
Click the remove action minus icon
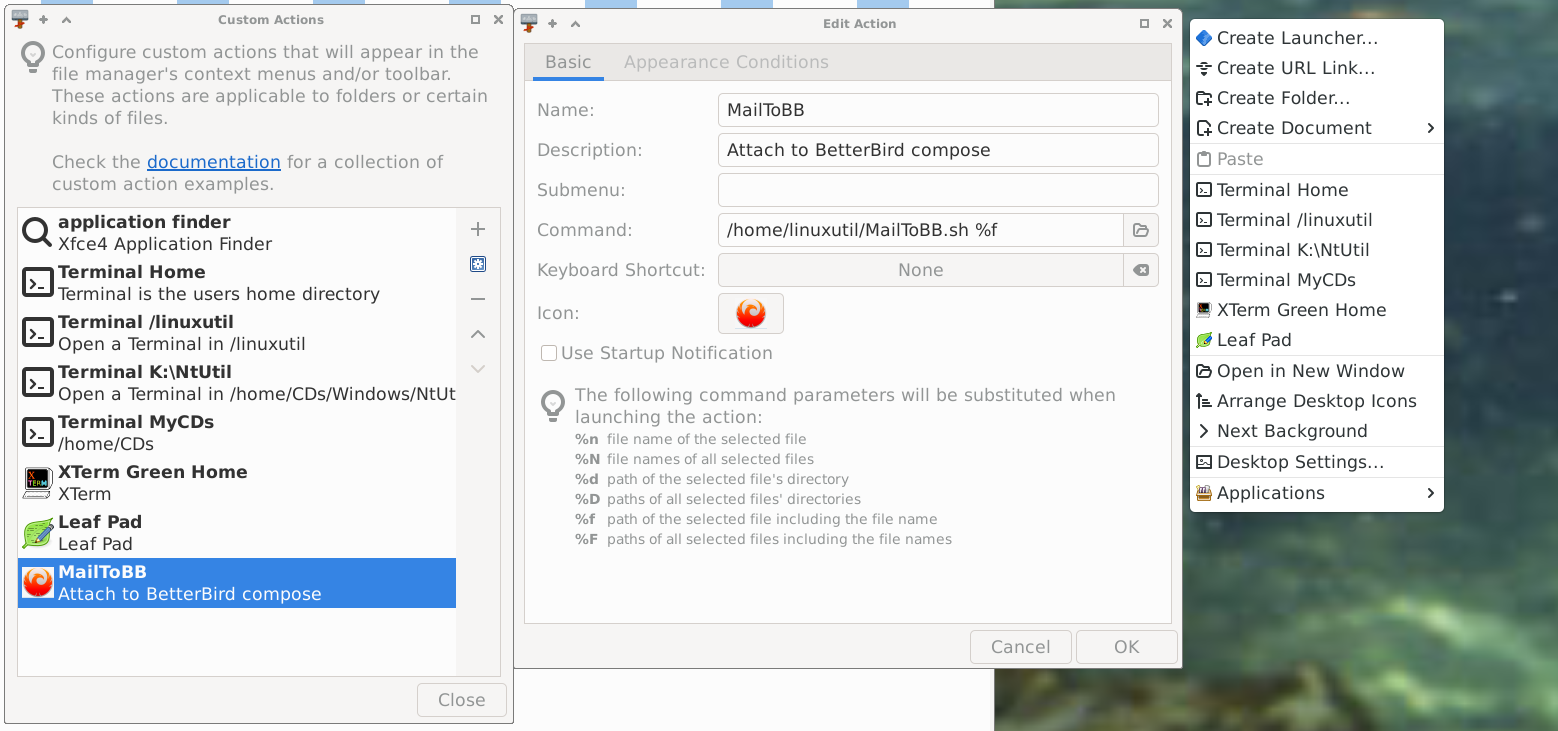(x=478, y=299)
